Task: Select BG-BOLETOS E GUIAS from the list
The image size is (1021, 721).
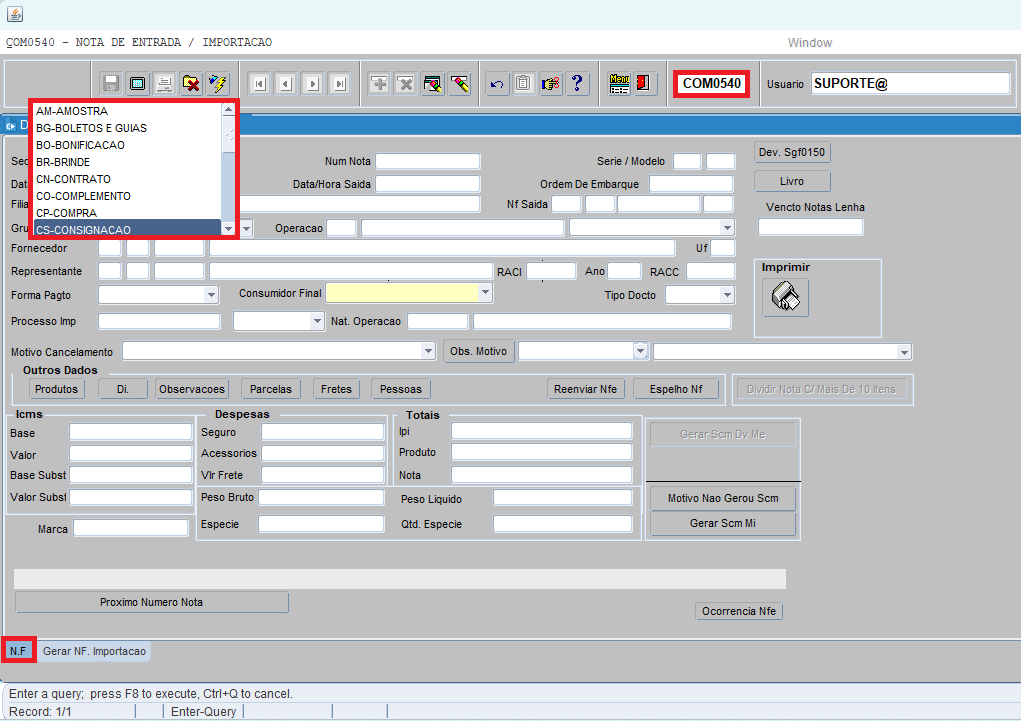Action: point(128,128)
